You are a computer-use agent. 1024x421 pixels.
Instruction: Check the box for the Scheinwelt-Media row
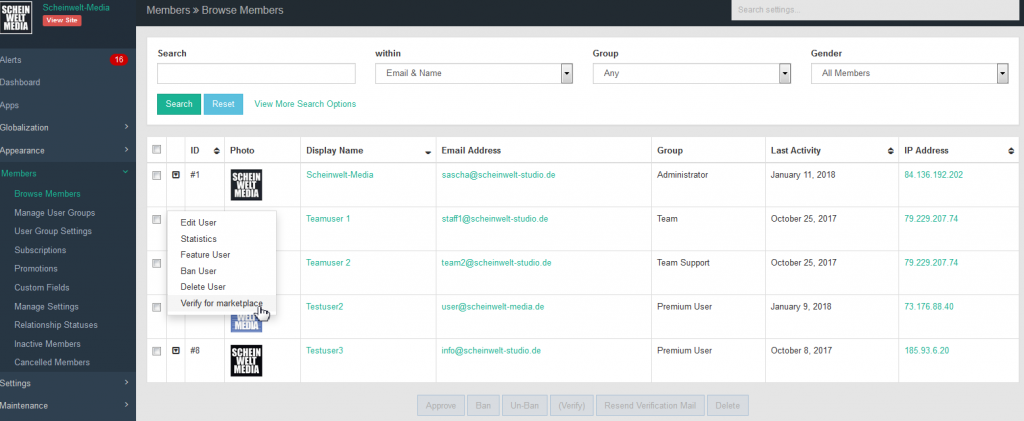[x=156, y=175]
